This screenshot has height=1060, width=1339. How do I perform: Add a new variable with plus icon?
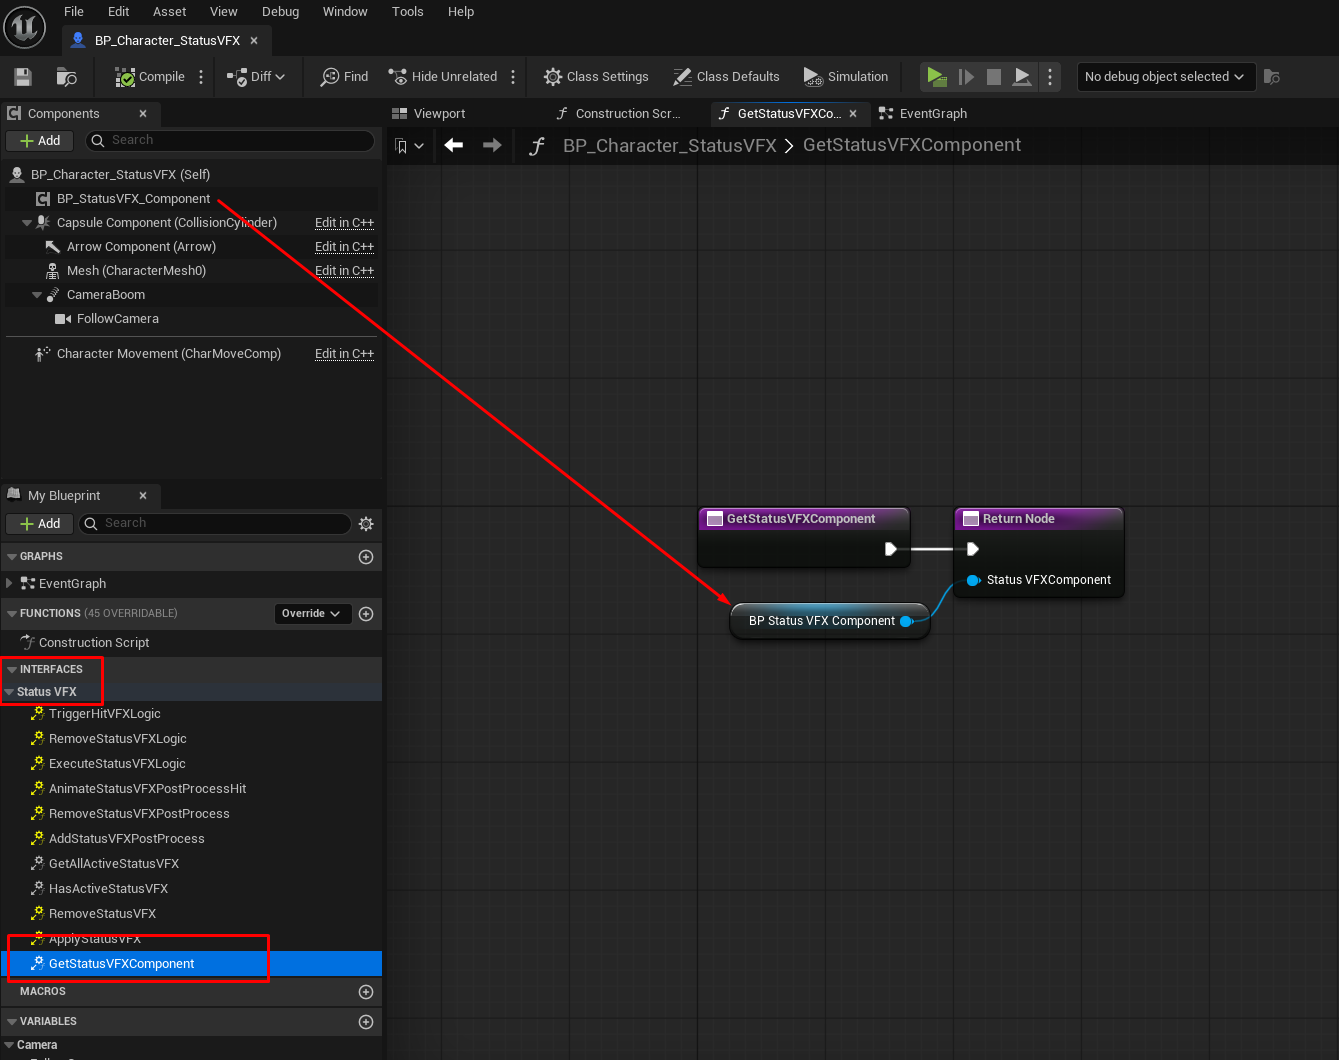tap(366, 1022)
